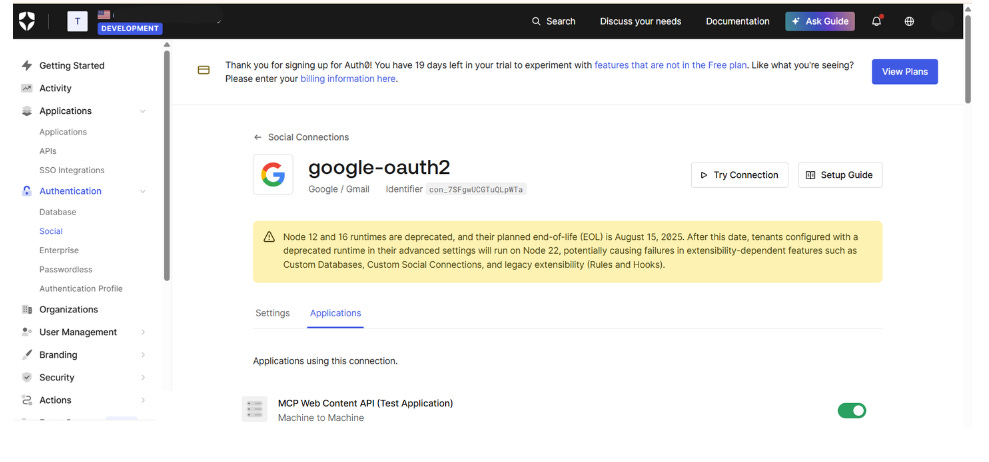
Task: Click the deprecation warning triangle icon
Action: 269,237
